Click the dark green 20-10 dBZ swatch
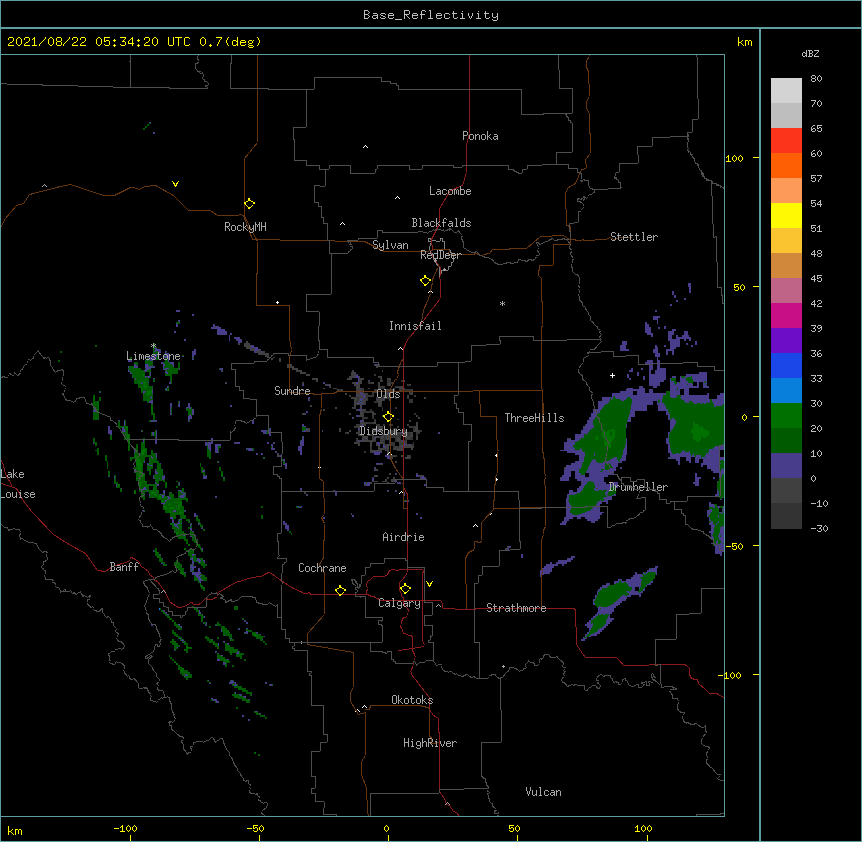The width and height of the screenshot is (862, 842). tap(786, 440)
